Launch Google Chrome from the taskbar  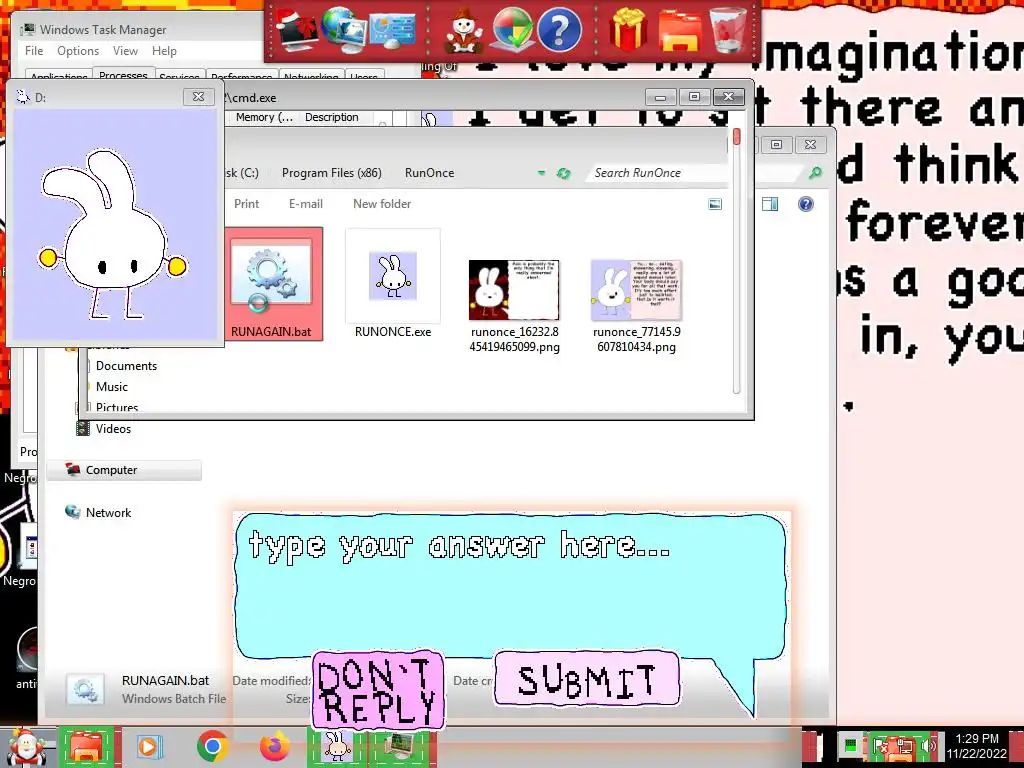[212, 746]
